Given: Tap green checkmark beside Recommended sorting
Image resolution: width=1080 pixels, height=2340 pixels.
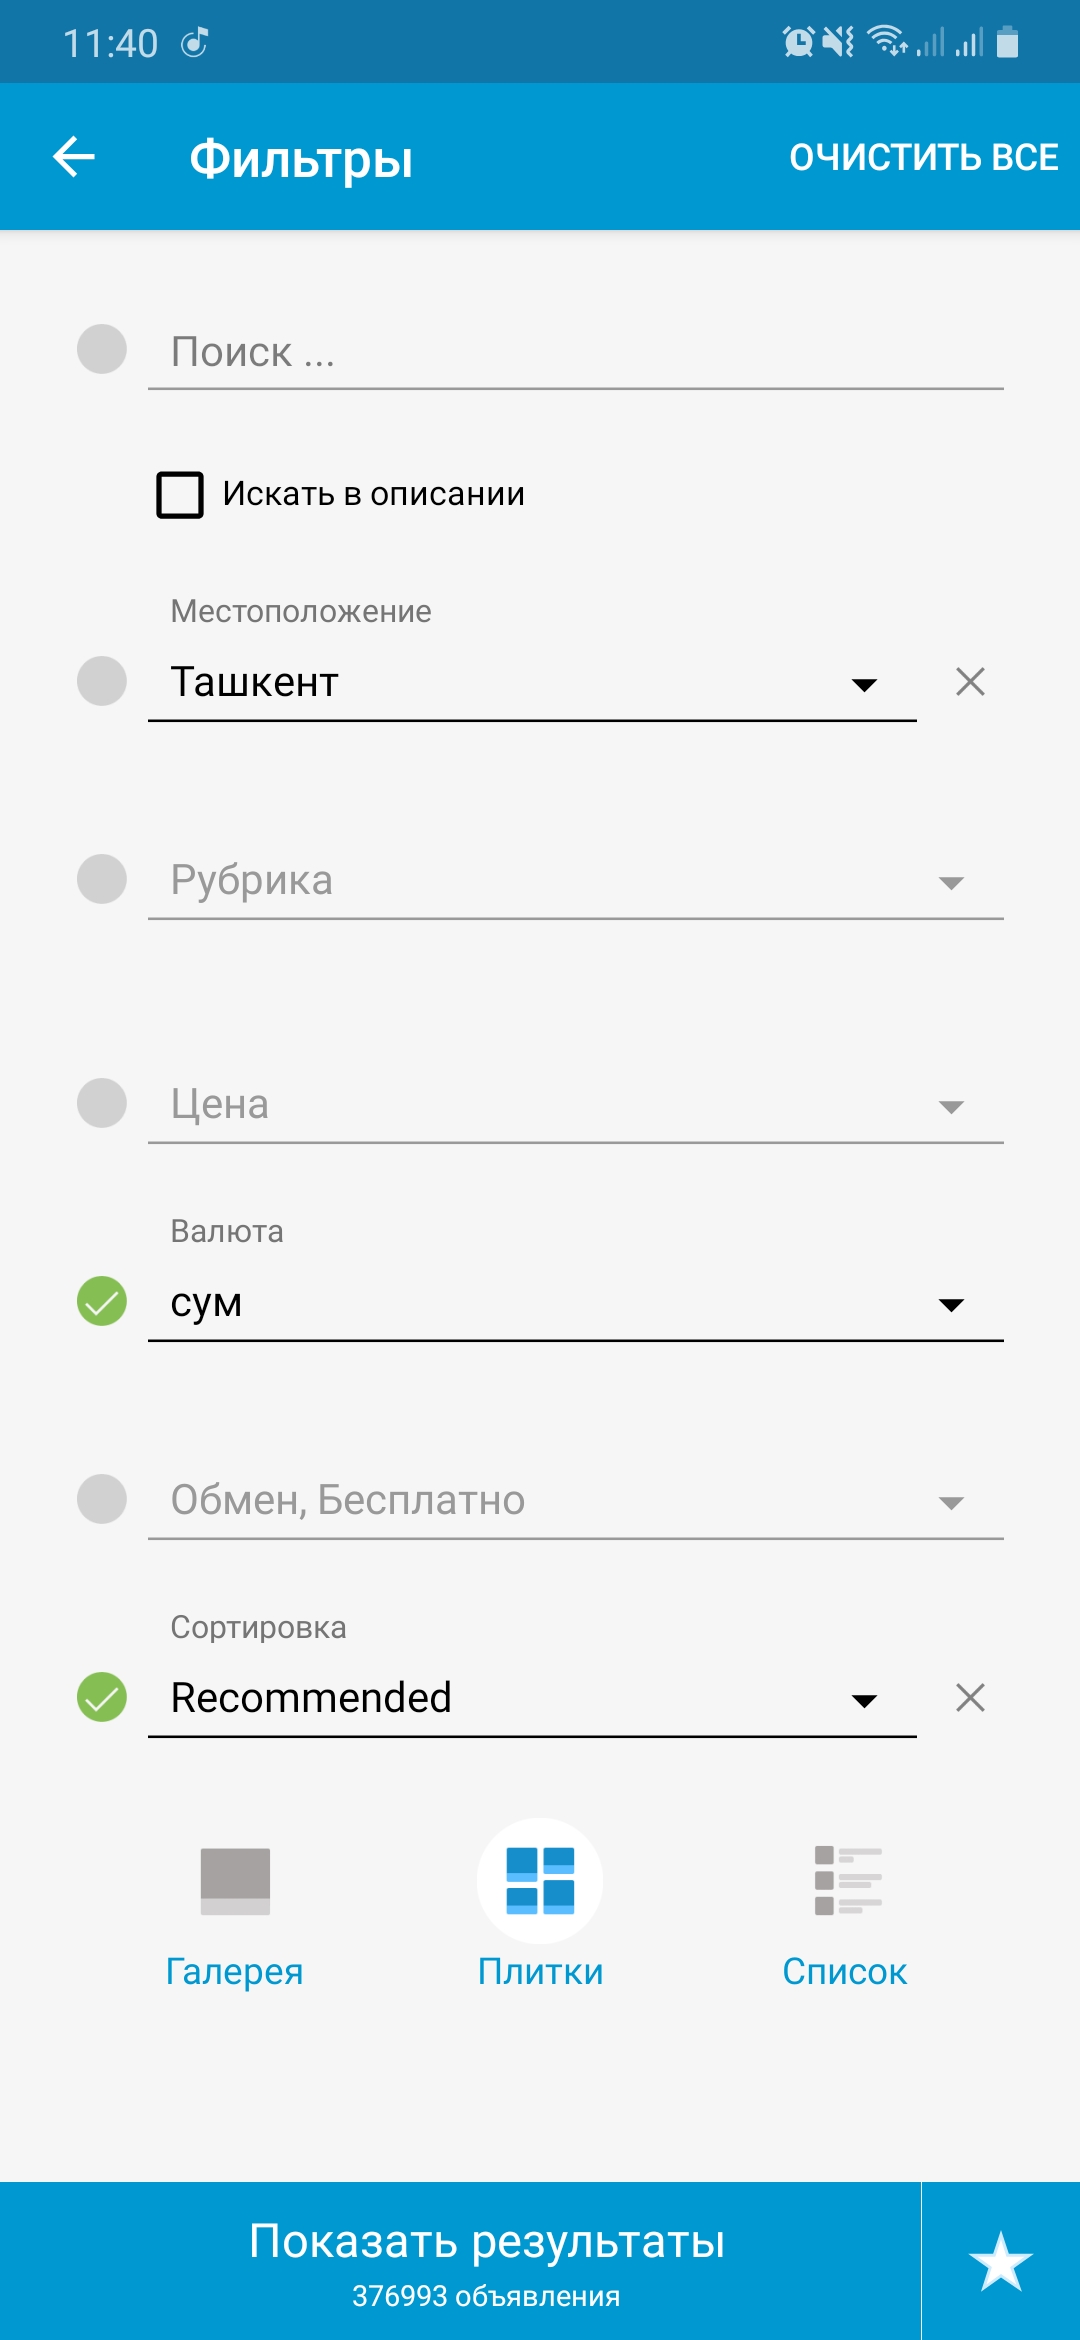Looking at the screenshot, I should pos(102,1698).
